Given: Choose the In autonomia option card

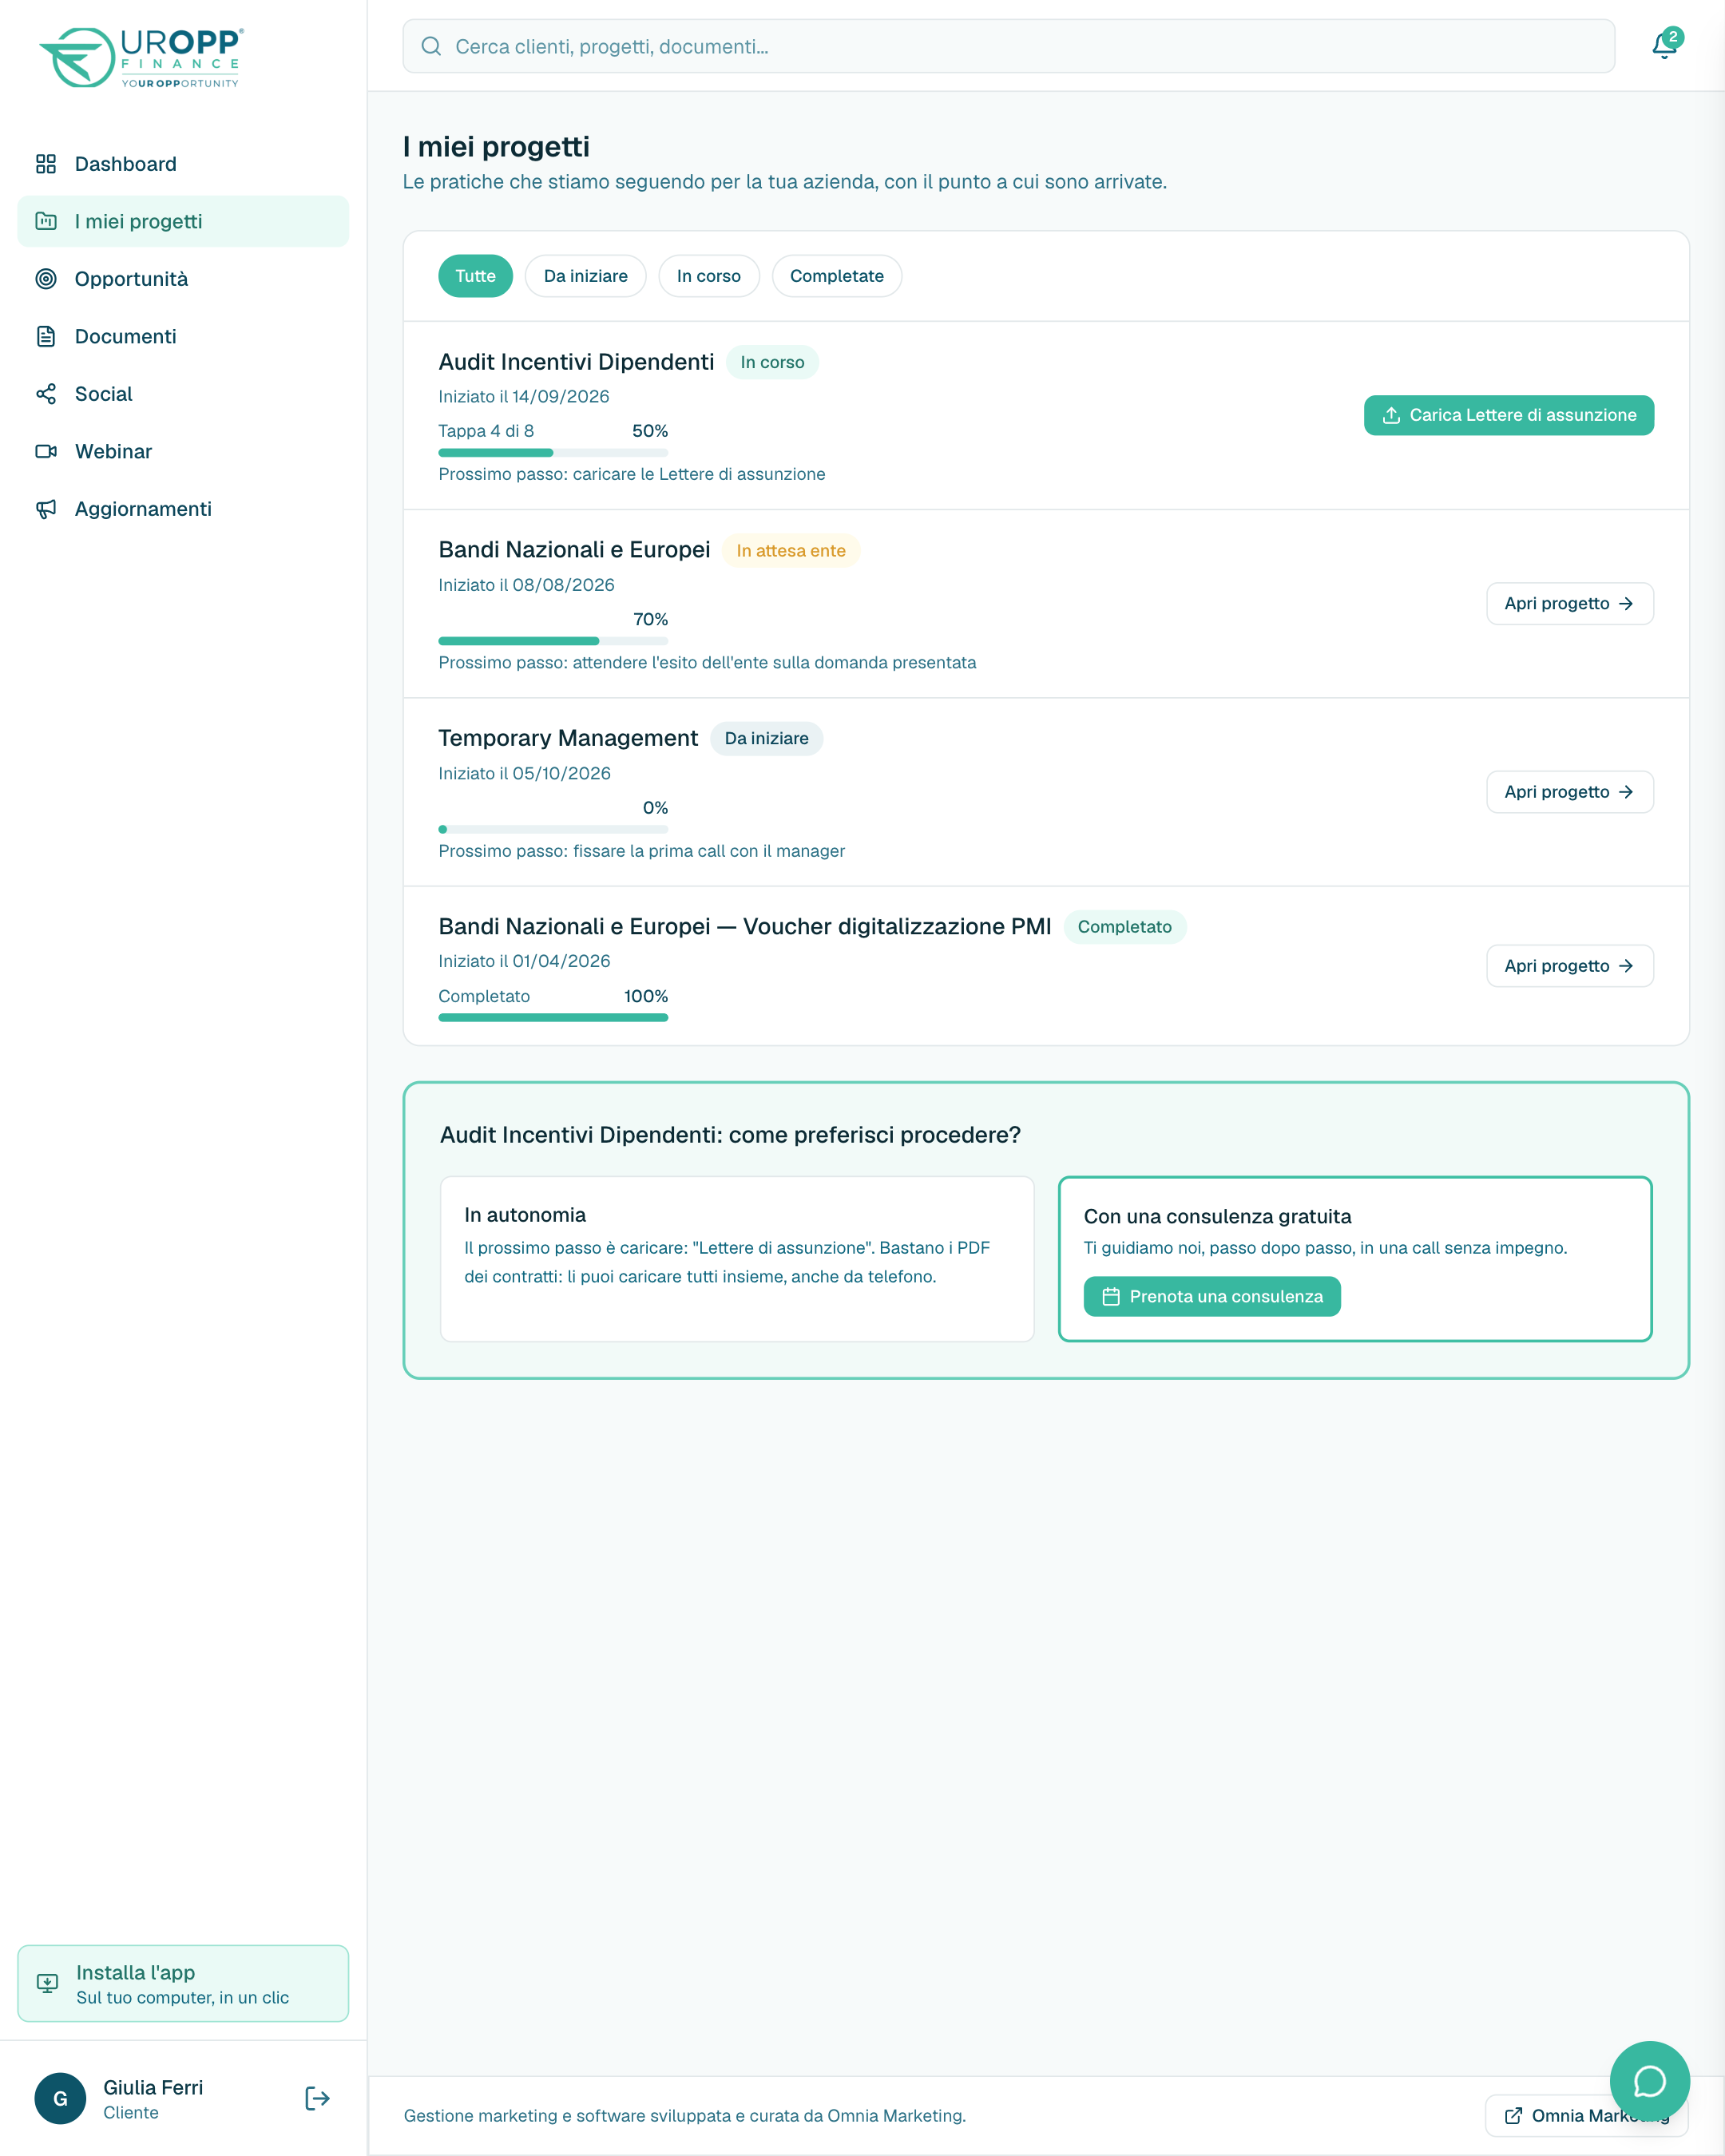Looking at the screenshot, I should click(737, 1259).
